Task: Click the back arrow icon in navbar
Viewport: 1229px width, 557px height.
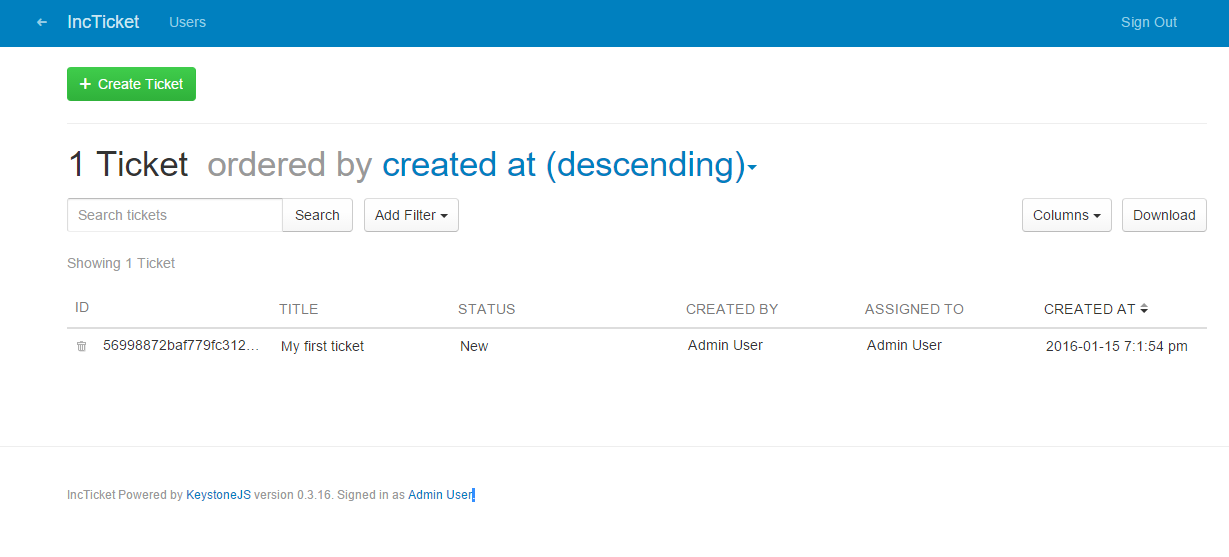Action: [x=42, y=22]
